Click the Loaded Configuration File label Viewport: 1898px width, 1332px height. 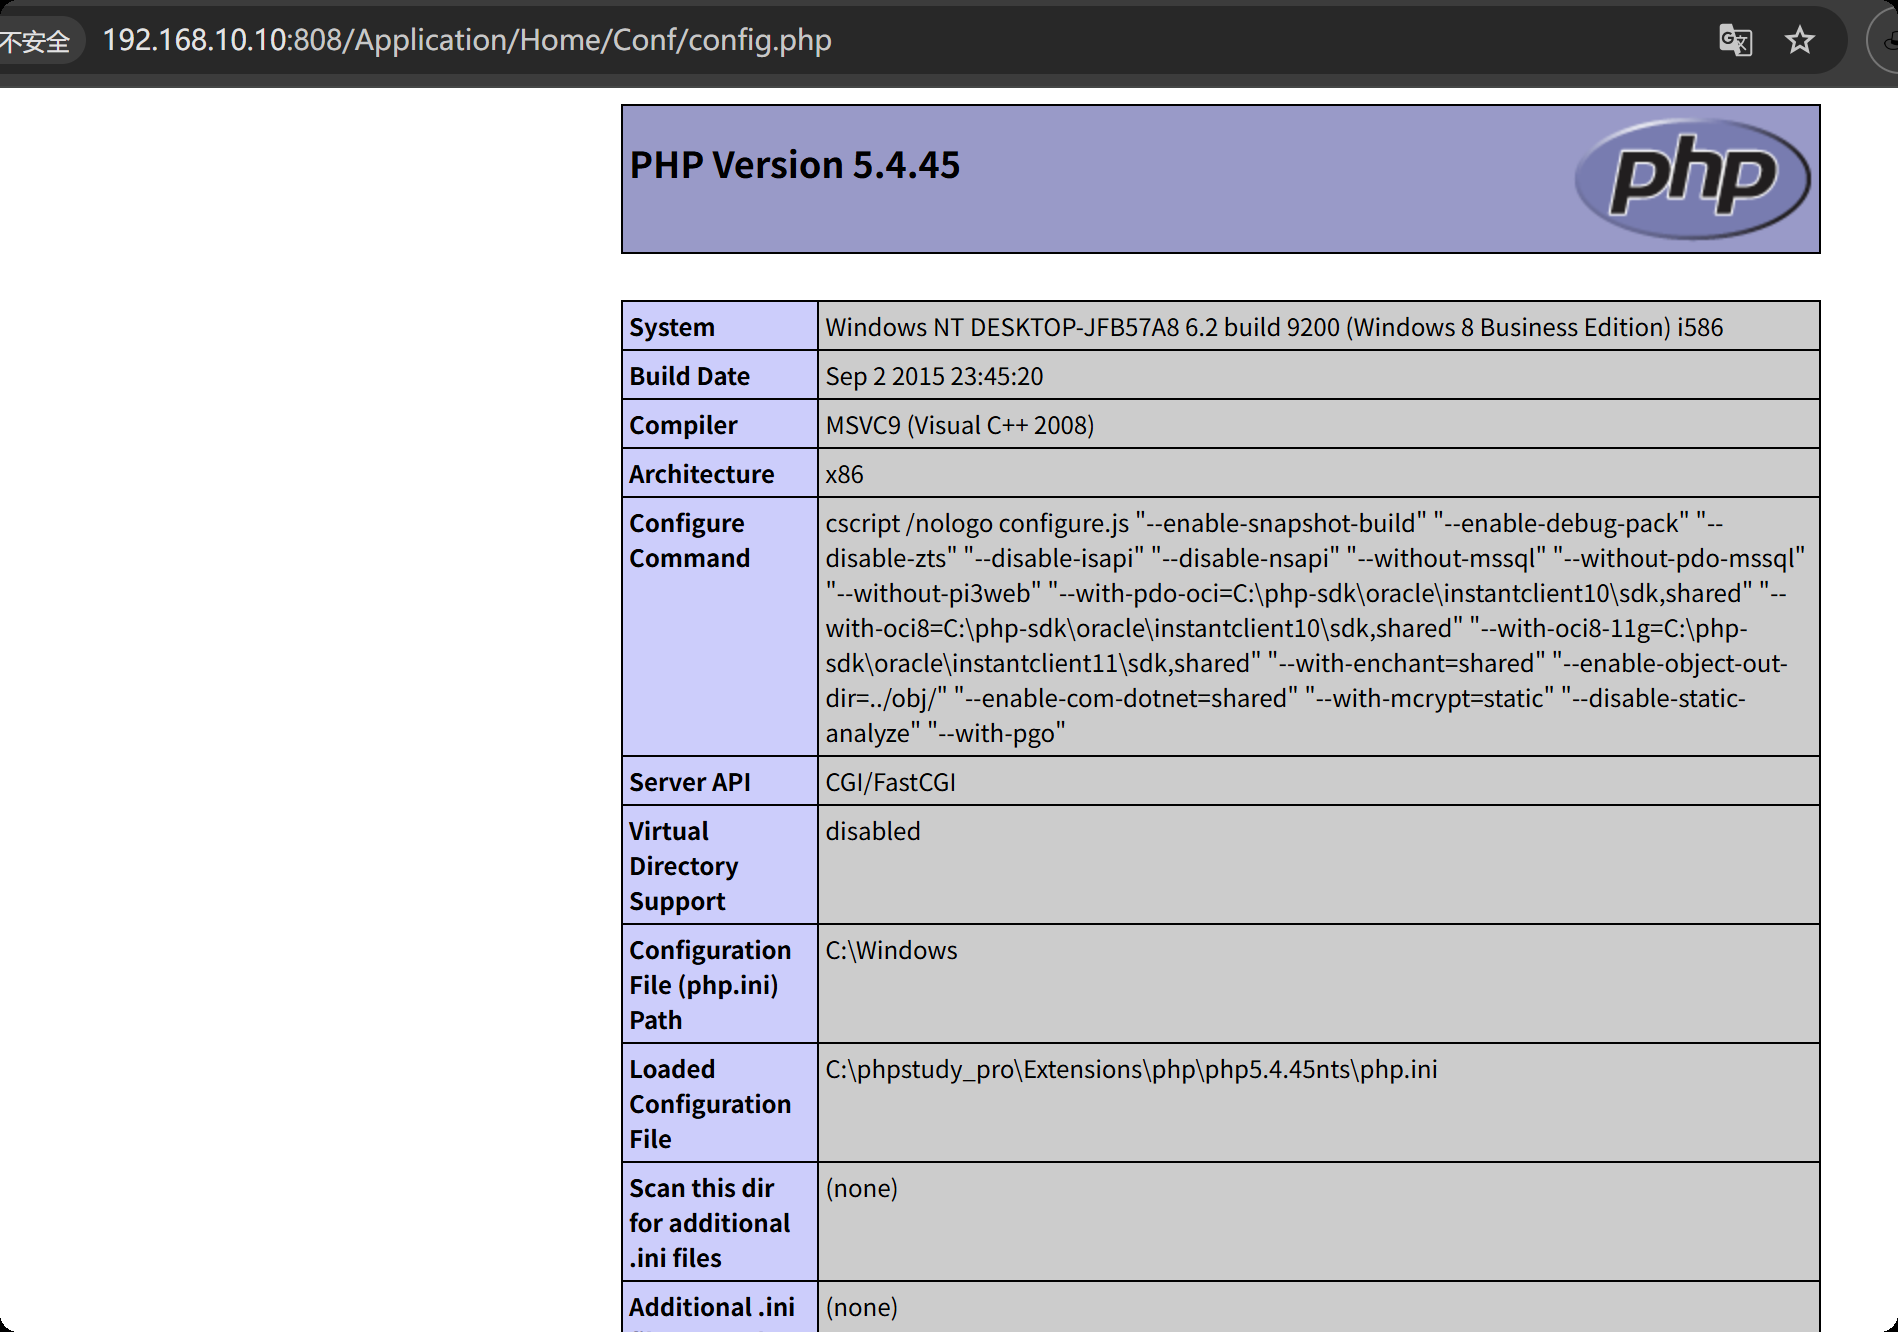coord(709,1103)
